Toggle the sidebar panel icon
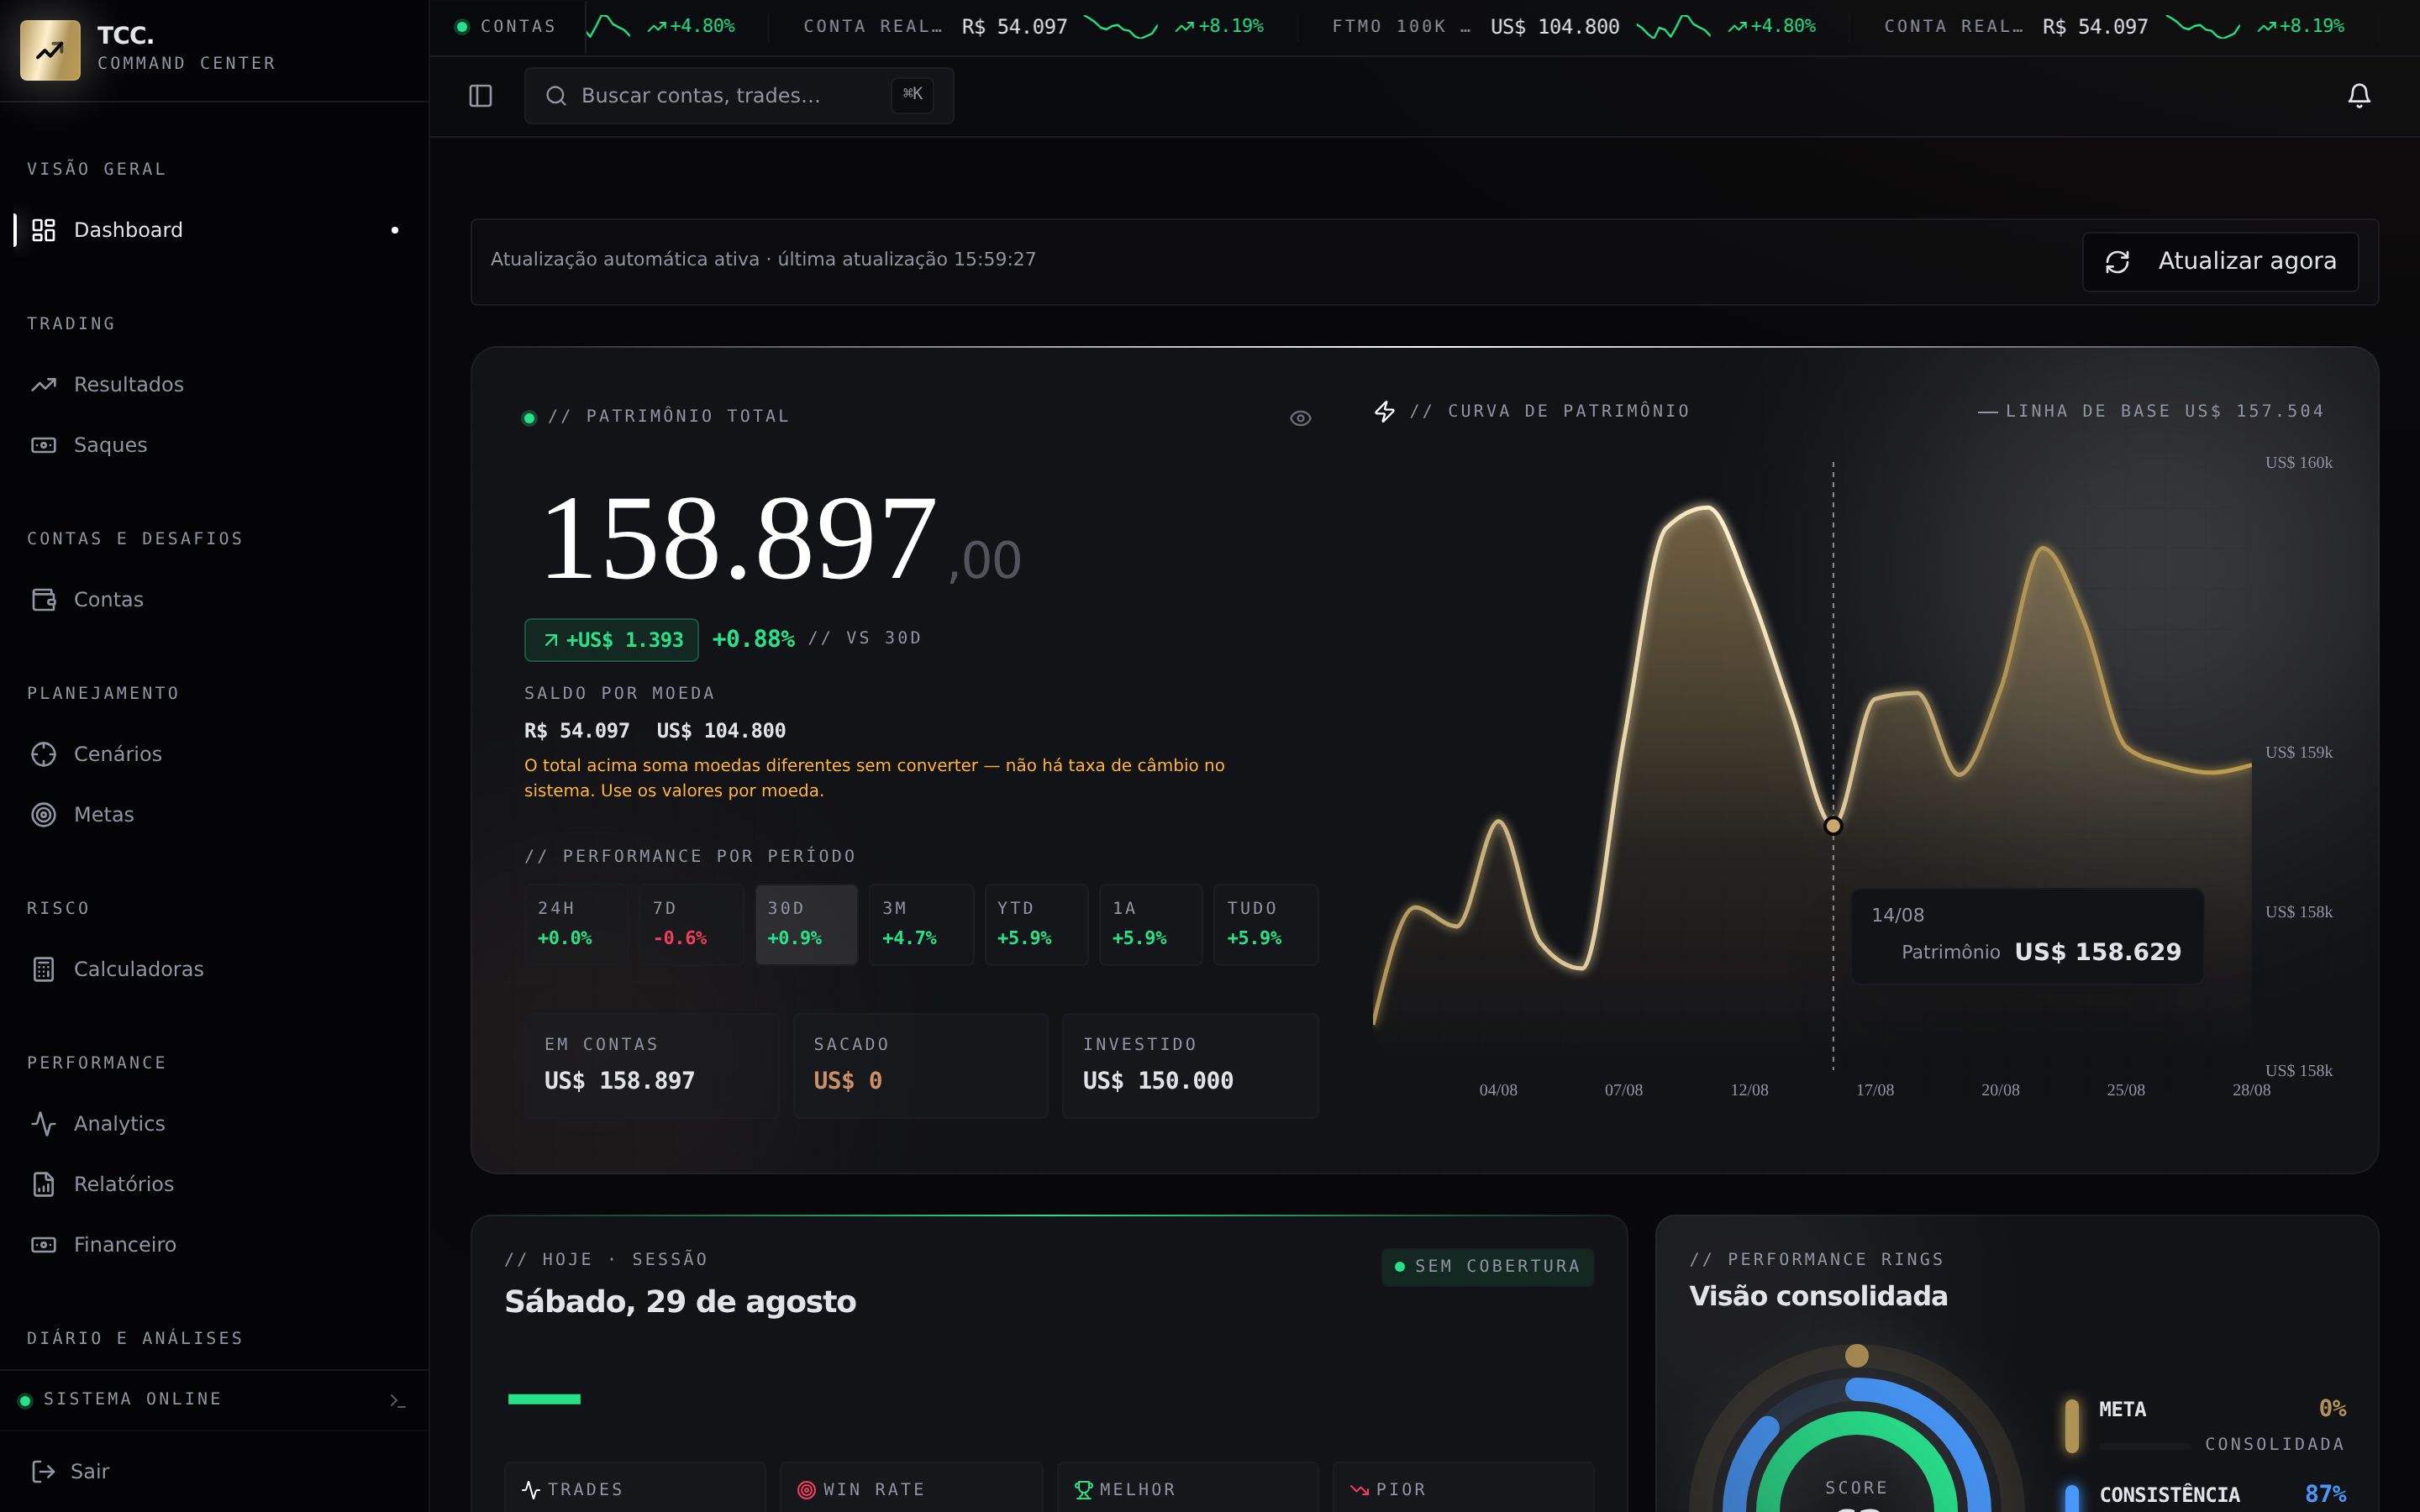 [x=480, y=96]
